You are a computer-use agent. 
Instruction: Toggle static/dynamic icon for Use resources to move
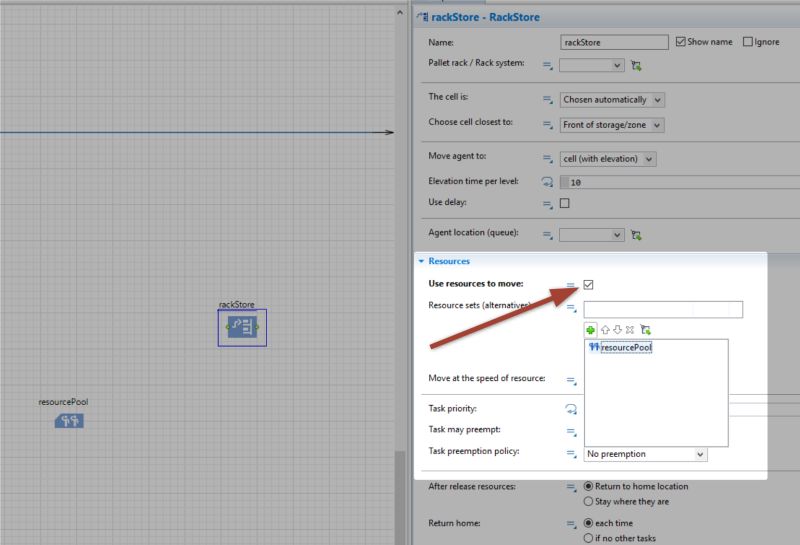571,285
